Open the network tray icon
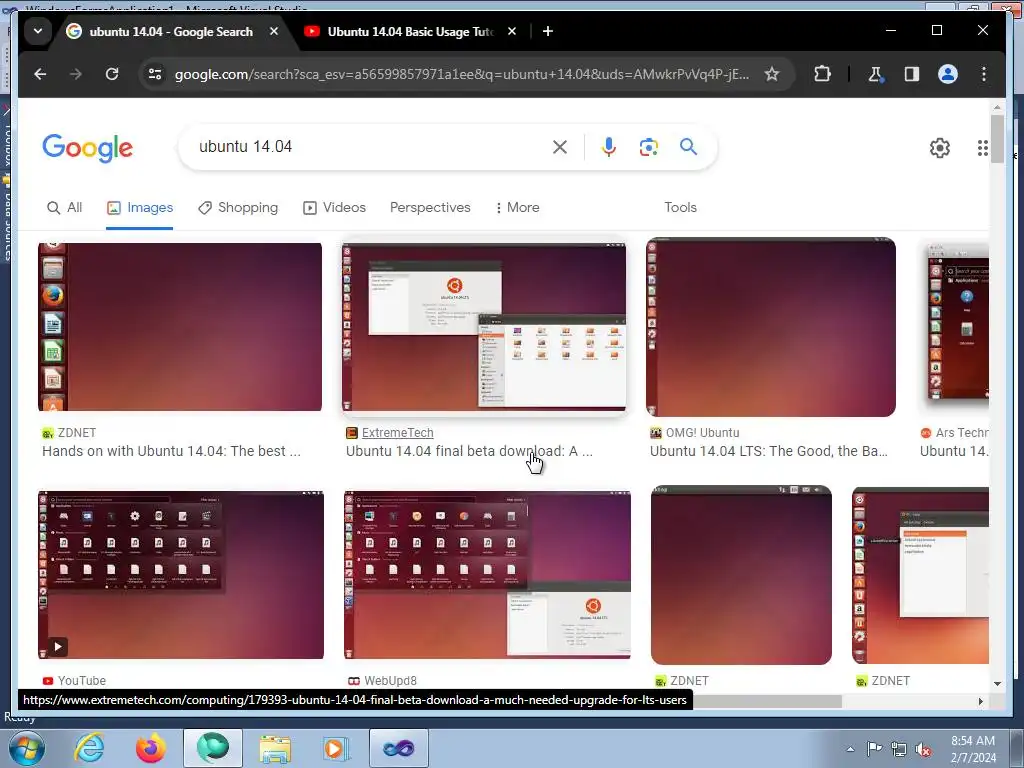 click(899, 750)
